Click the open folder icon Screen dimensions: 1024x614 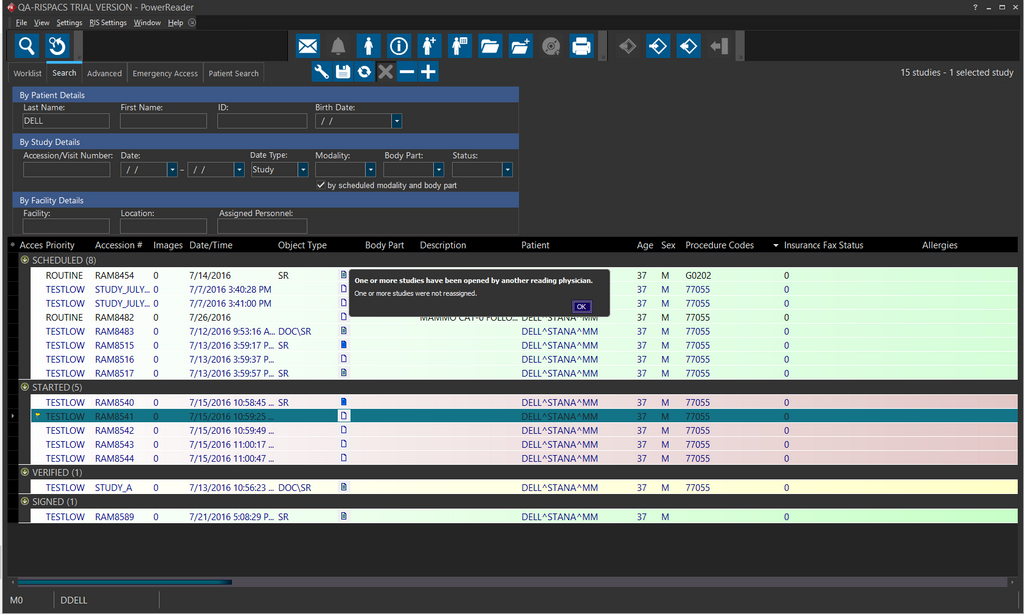click(x=490, y=46)
